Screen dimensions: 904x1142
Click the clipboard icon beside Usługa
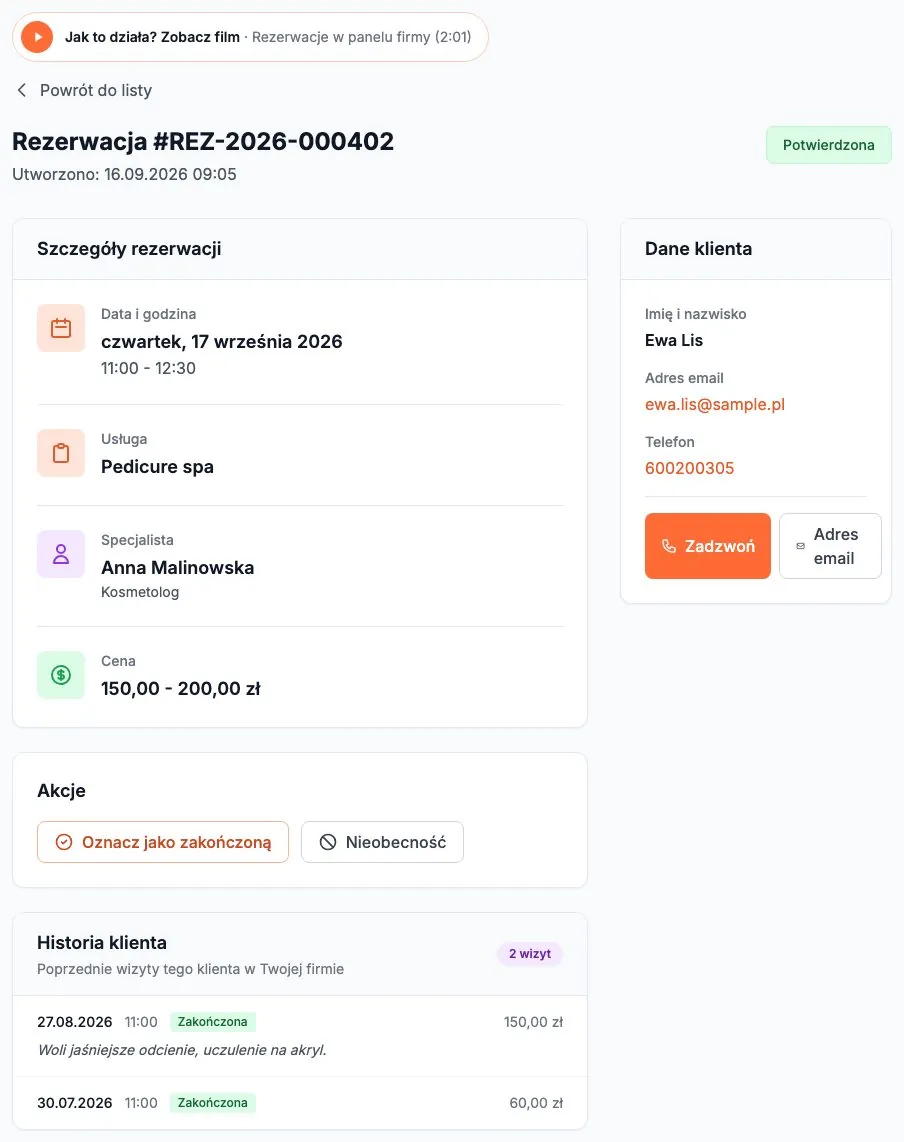pyautogui.click(x=61, y=453)
